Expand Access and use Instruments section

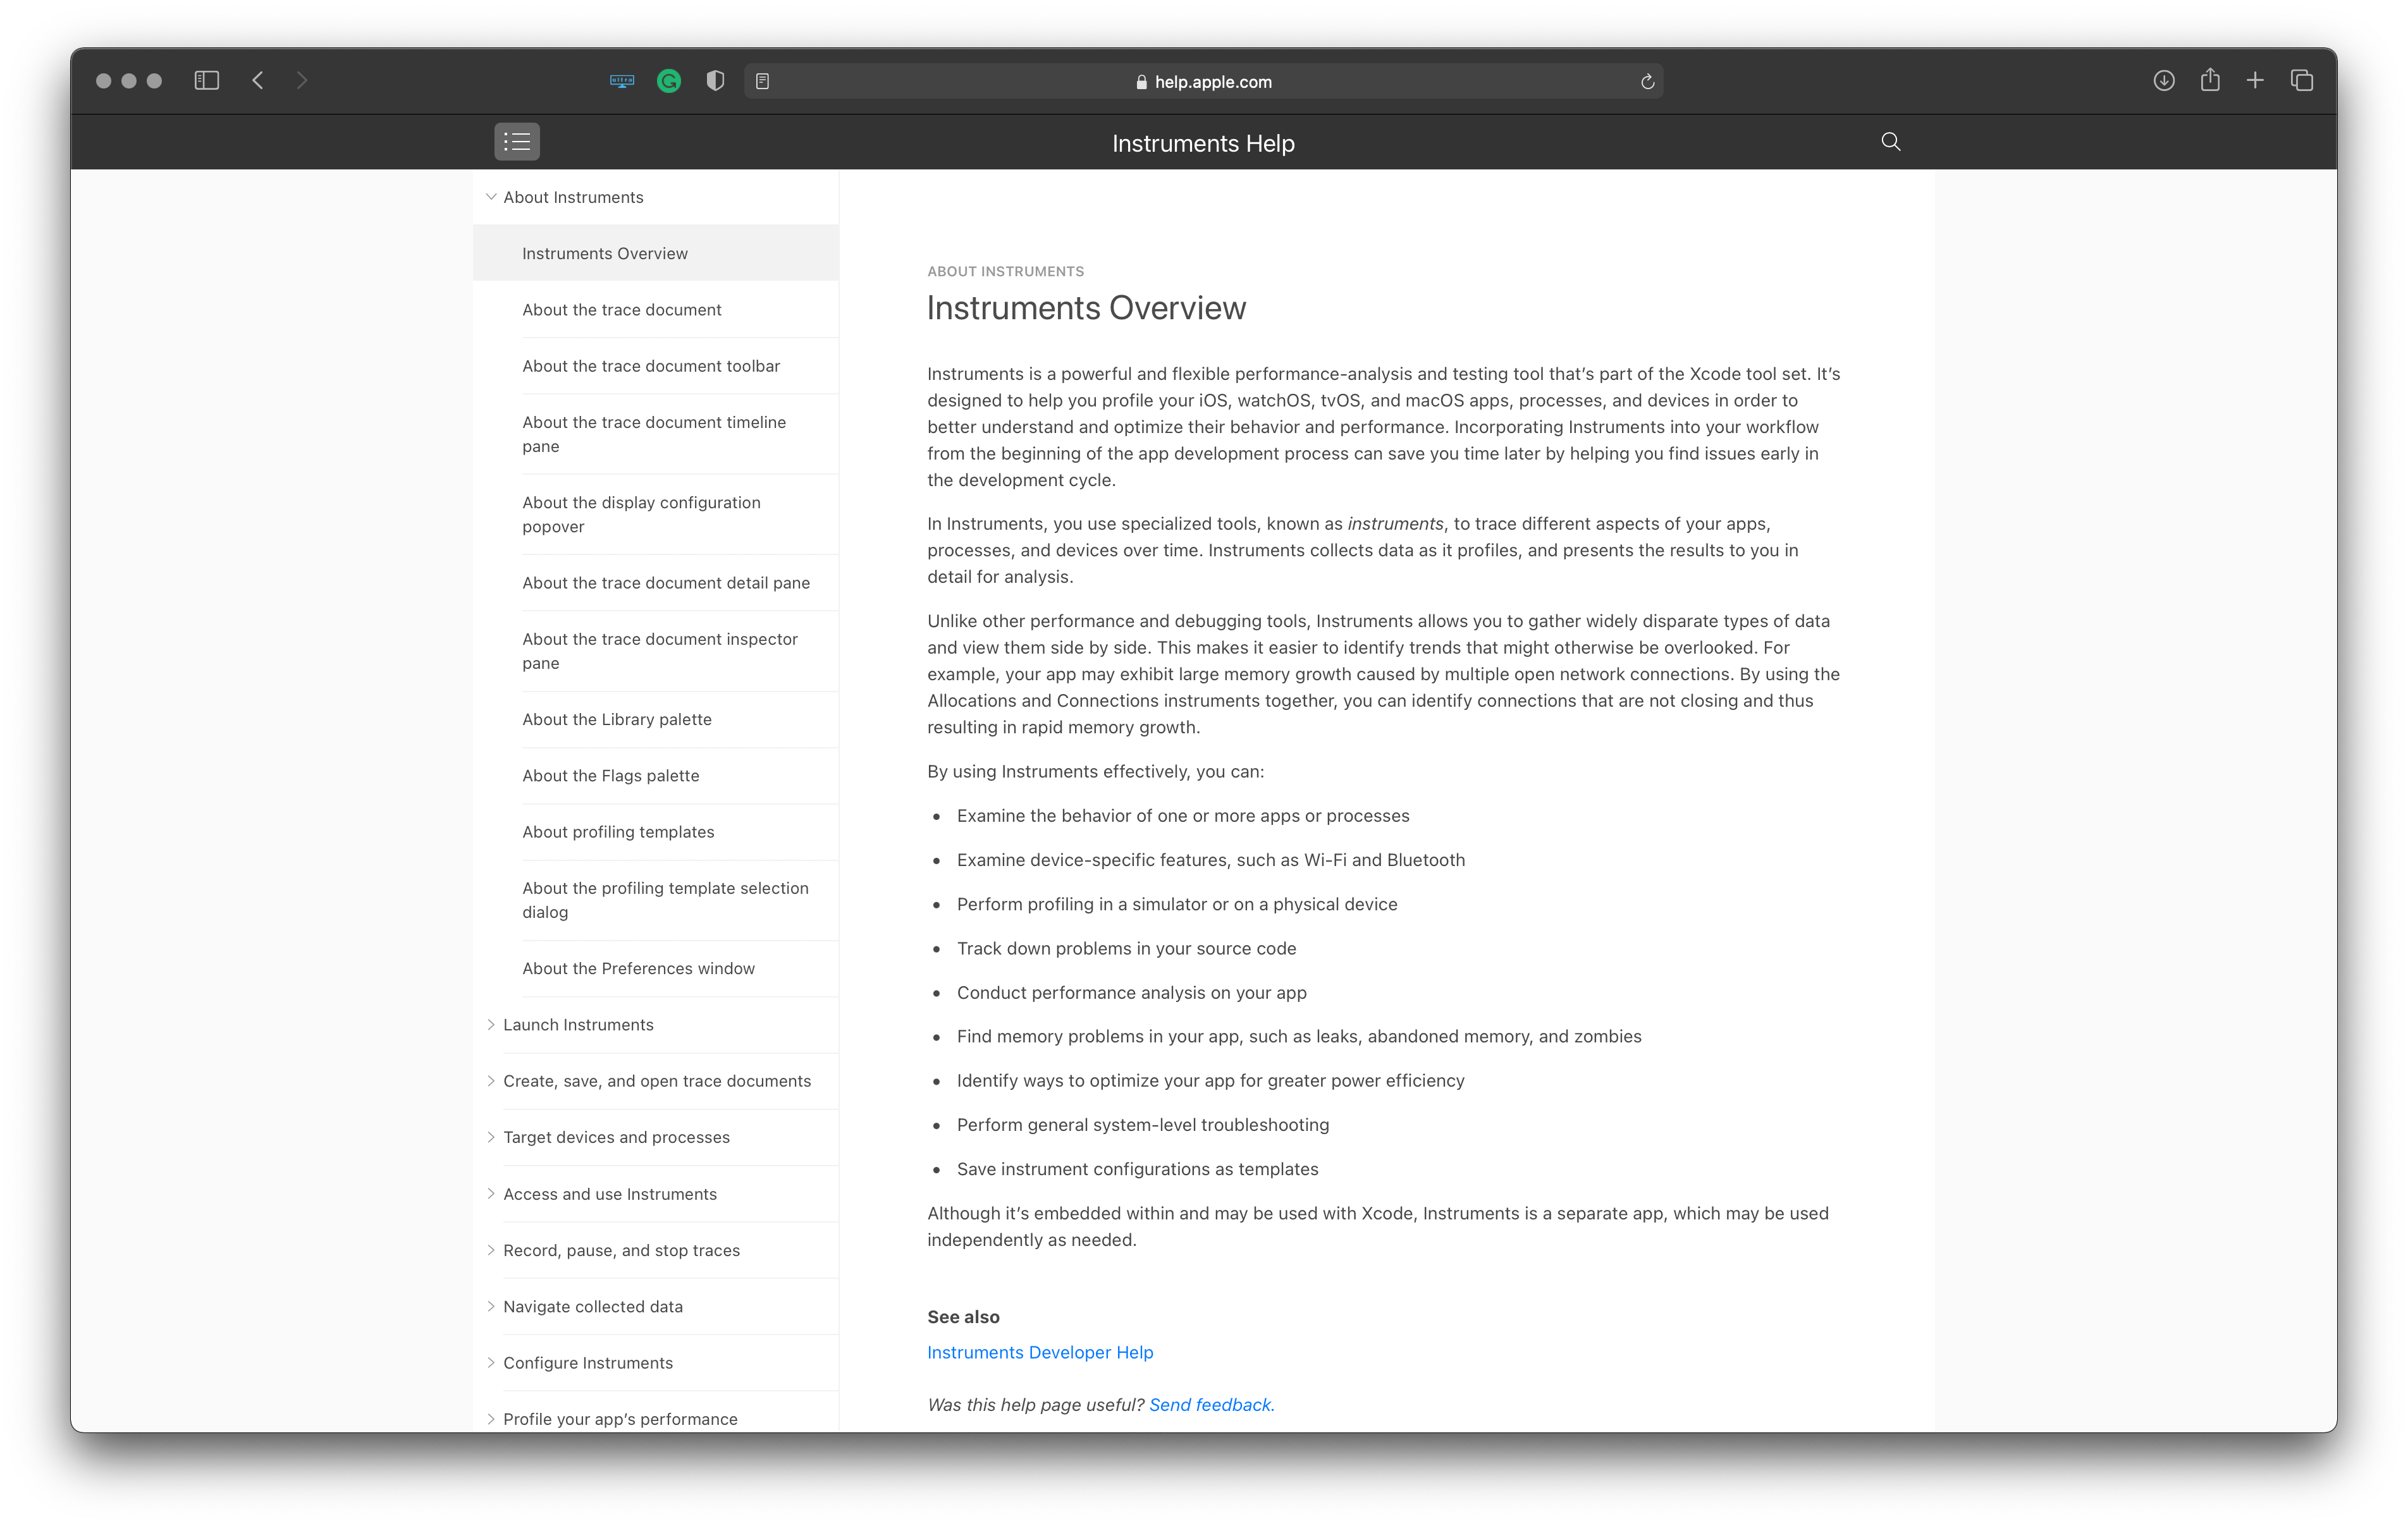point(491,1194)
